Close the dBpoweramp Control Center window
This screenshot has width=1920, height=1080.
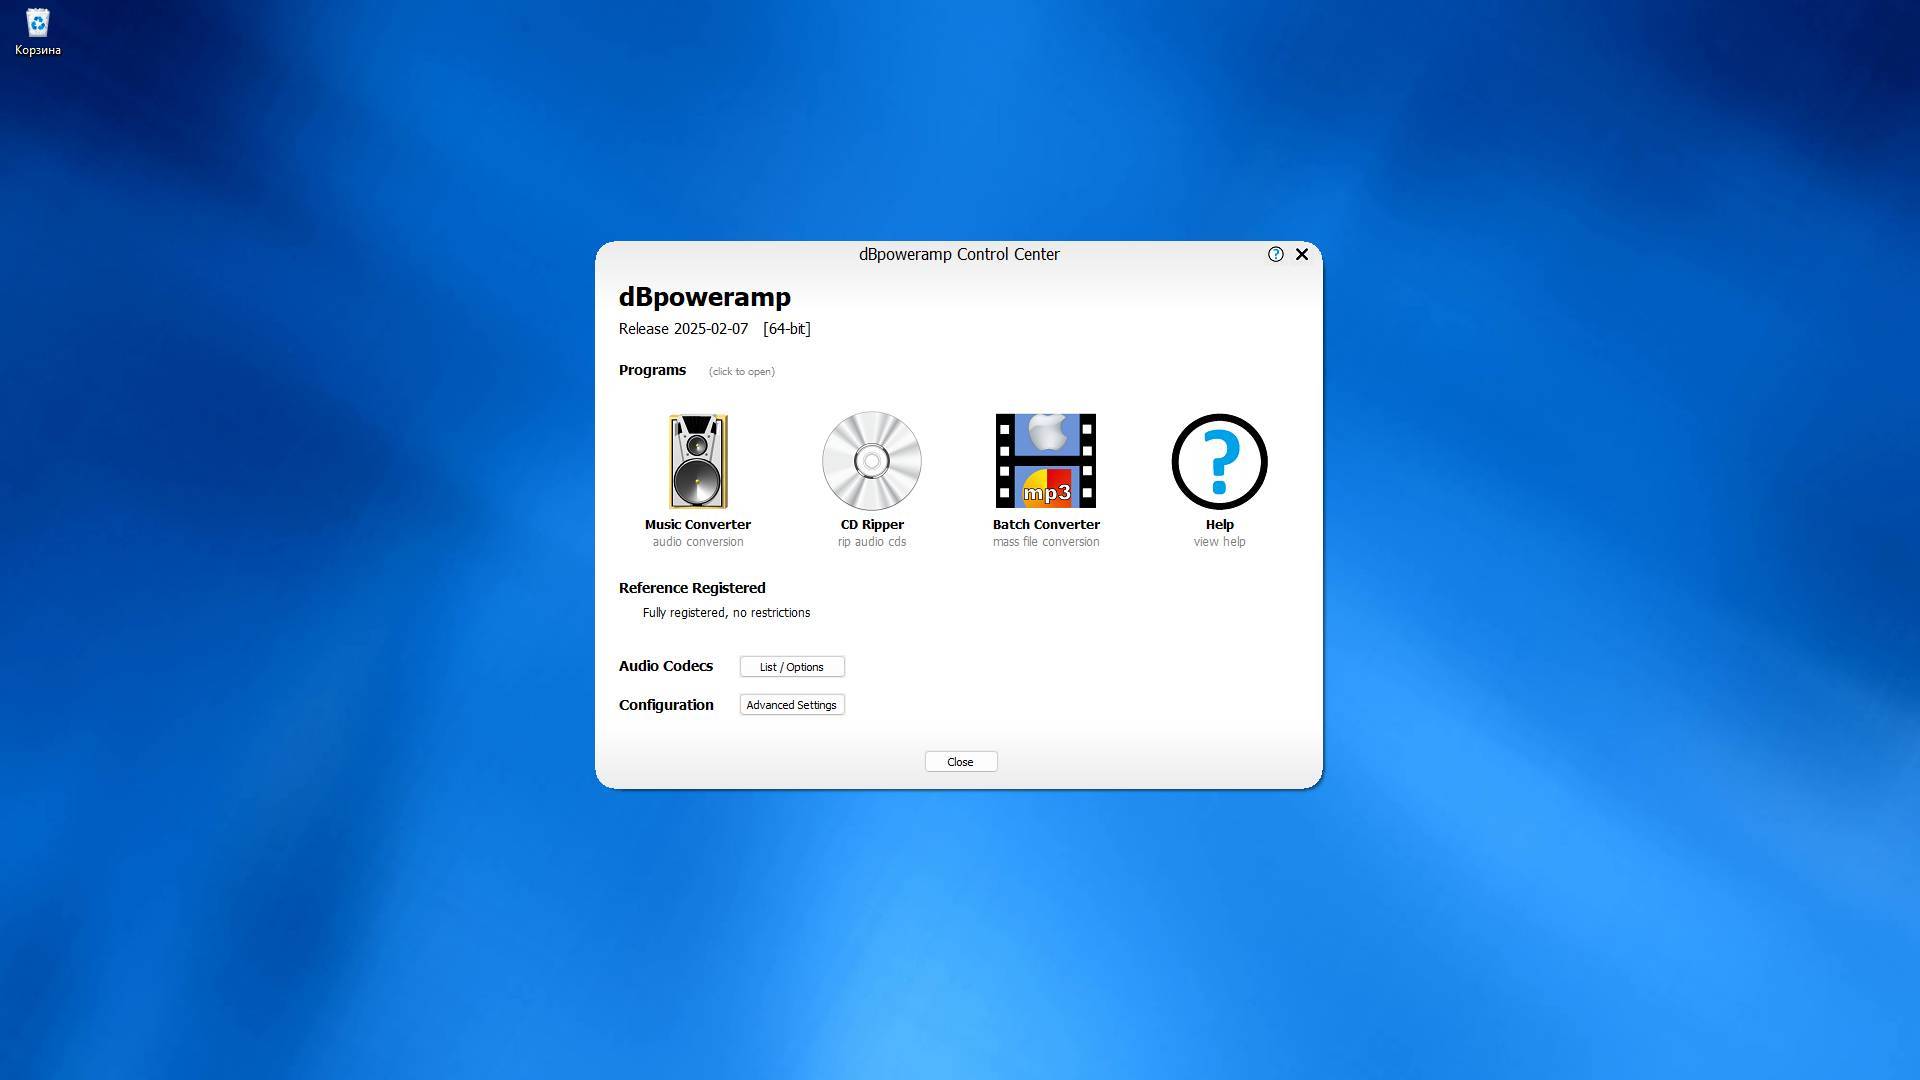click(x=1302, y=254)
